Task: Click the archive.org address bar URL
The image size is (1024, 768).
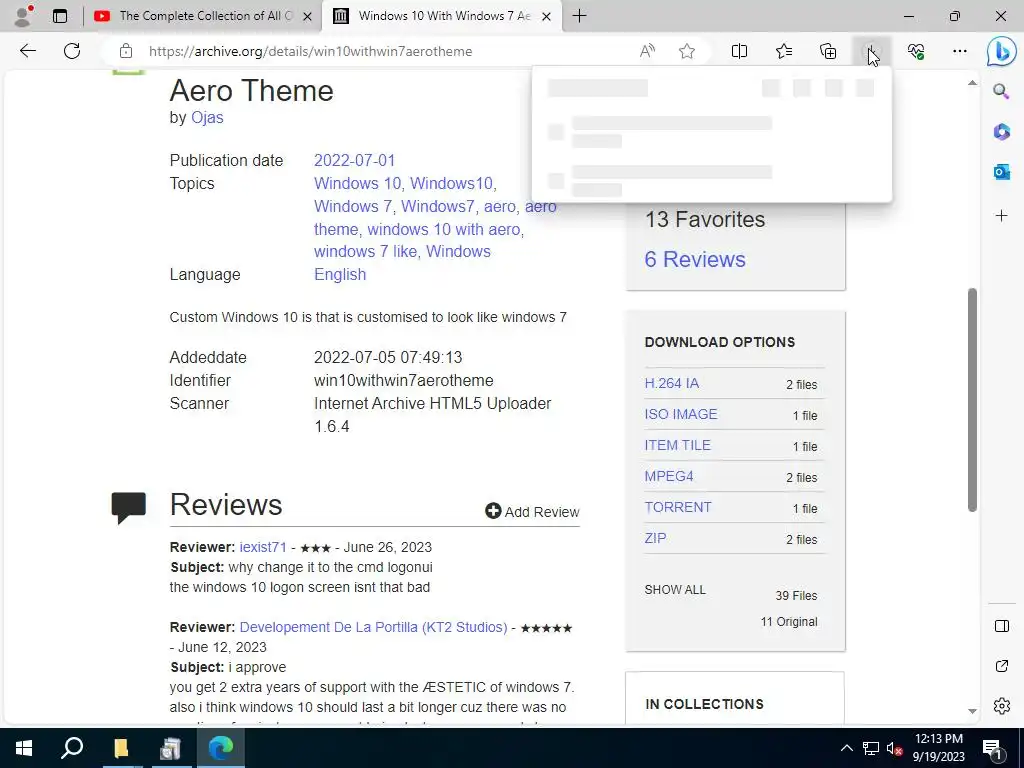Action: (x=310, y=51)
